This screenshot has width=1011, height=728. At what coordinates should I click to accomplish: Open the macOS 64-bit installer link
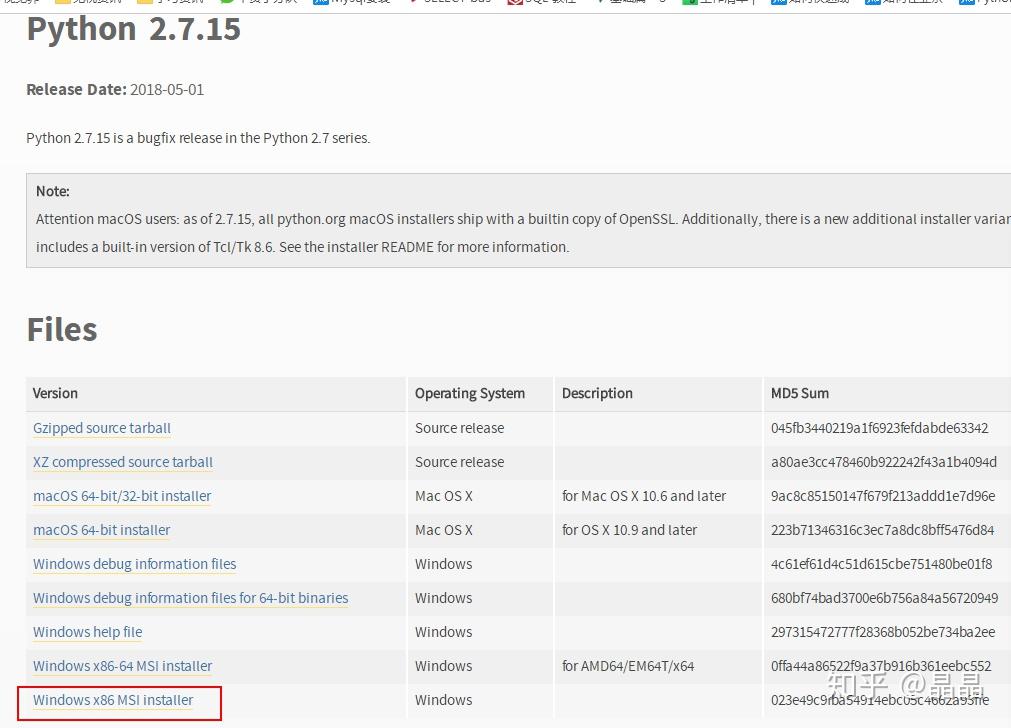tap(102, 530)
